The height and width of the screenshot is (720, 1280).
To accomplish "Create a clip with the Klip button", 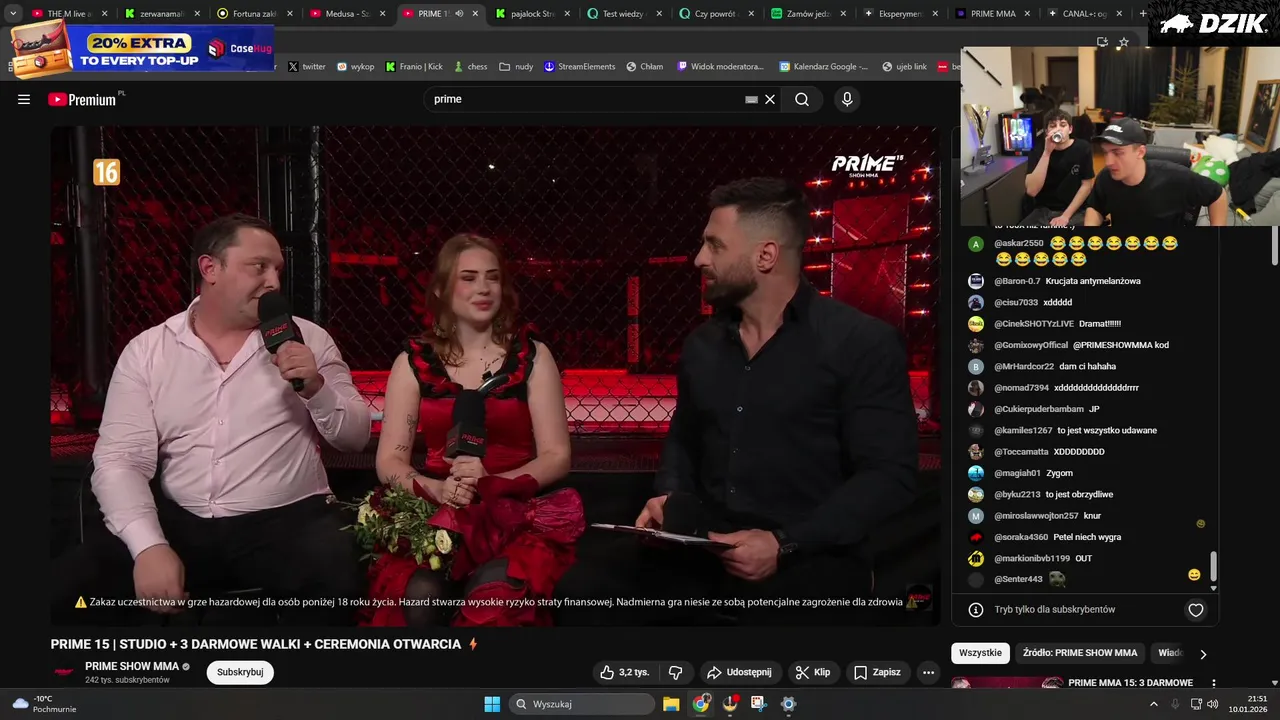I will tap(812, 672).
